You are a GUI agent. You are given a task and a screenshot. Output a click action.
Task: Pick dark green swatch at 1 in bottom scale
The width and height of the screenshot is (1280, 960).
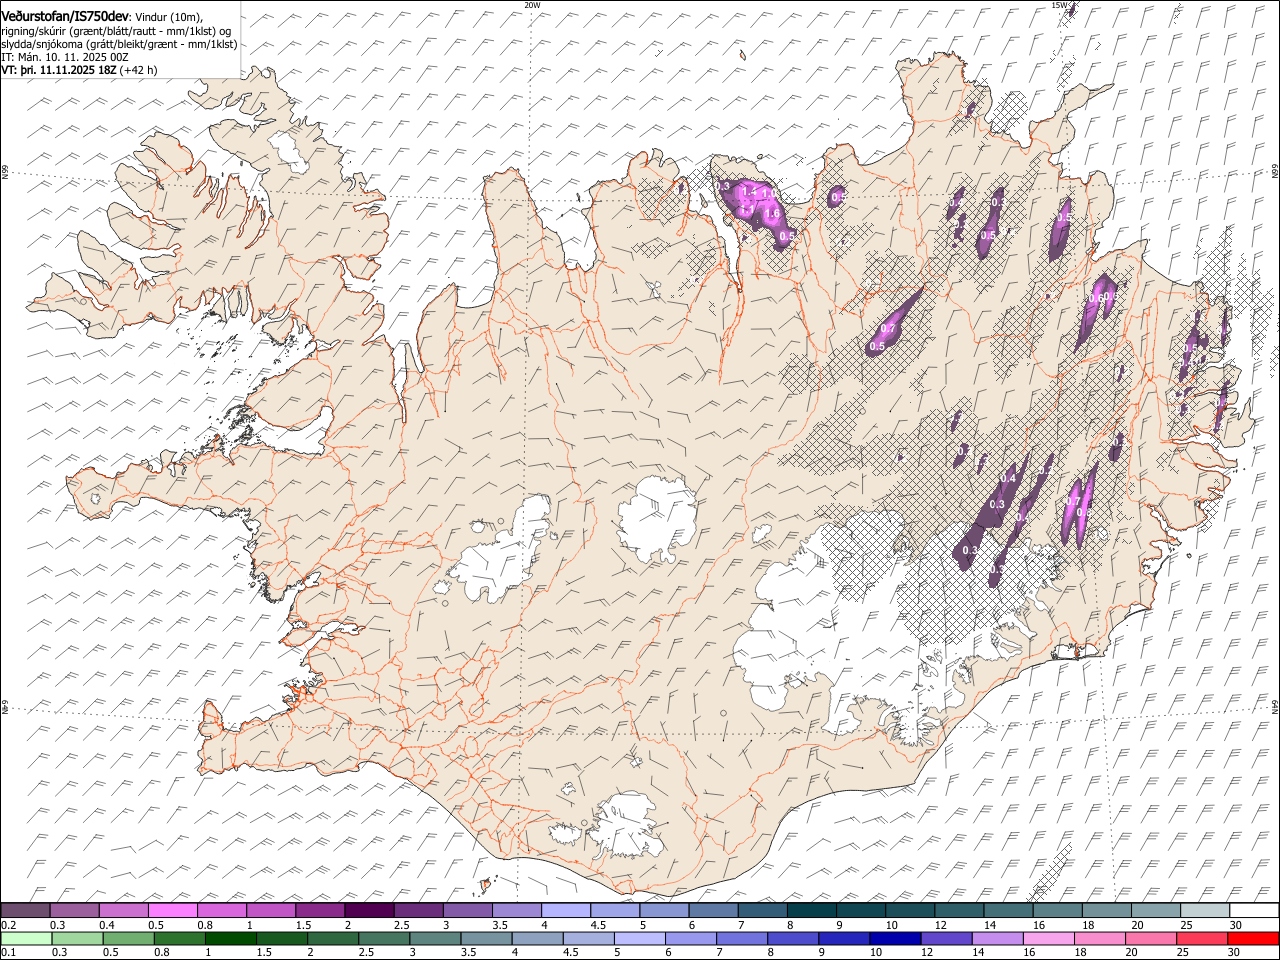click(231, 939)
